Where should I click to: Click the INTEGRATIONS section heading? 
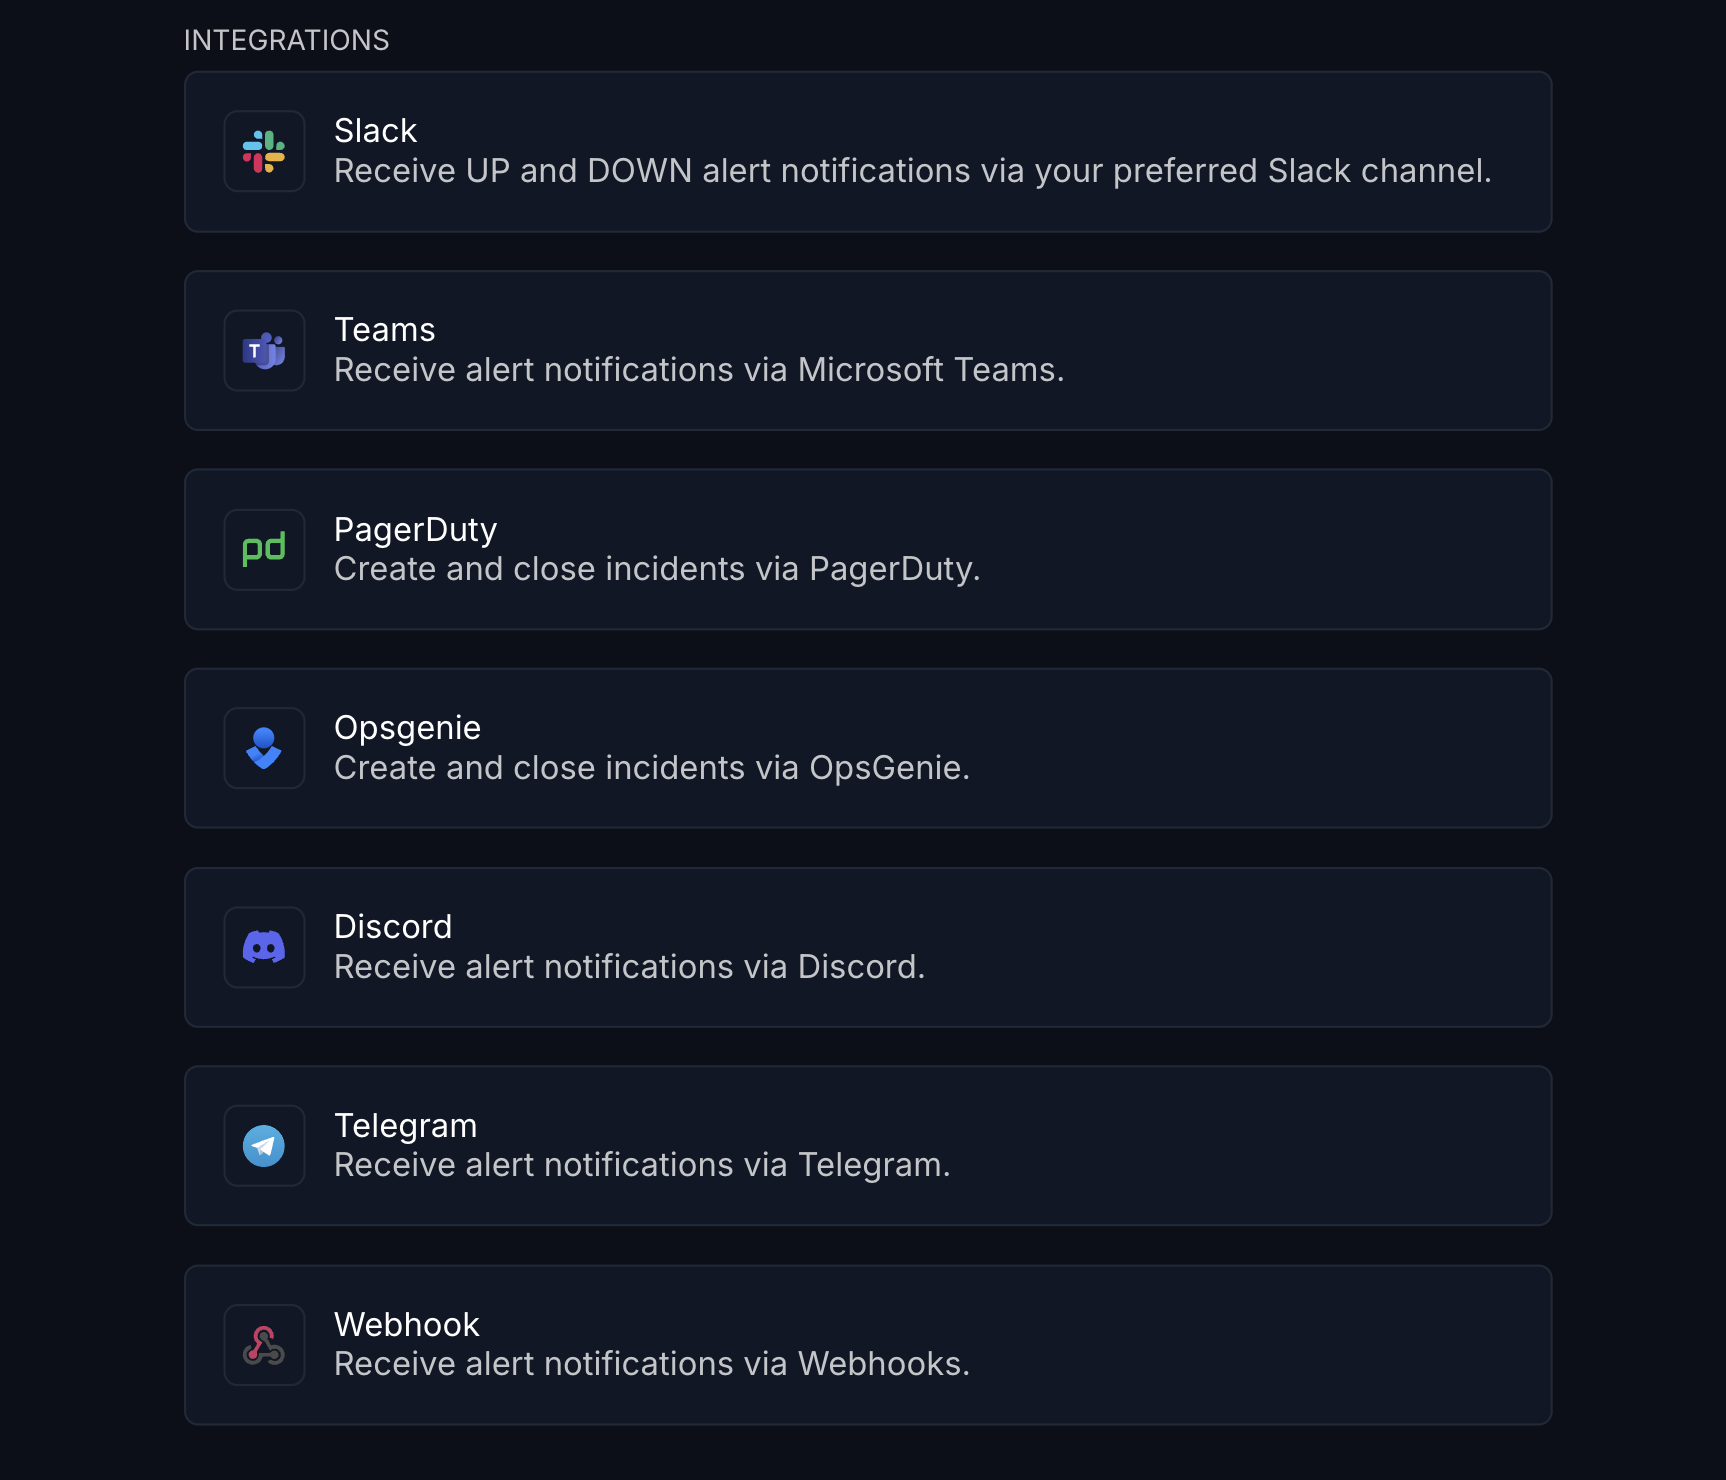tap(286, 40)
